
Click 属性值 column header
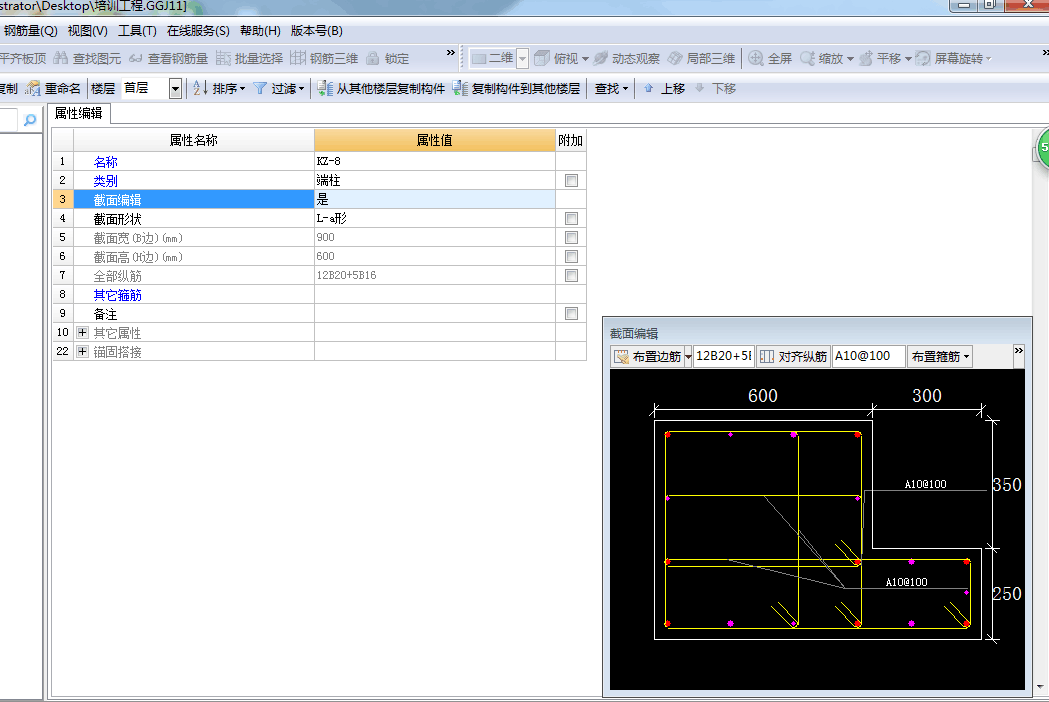[x=435, y=140]
